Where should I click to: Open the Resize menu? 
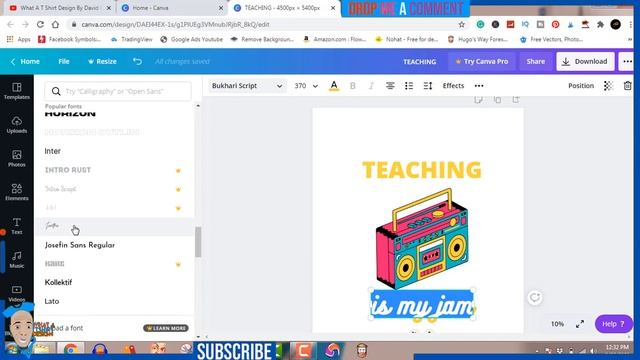[x=102, y=61]
